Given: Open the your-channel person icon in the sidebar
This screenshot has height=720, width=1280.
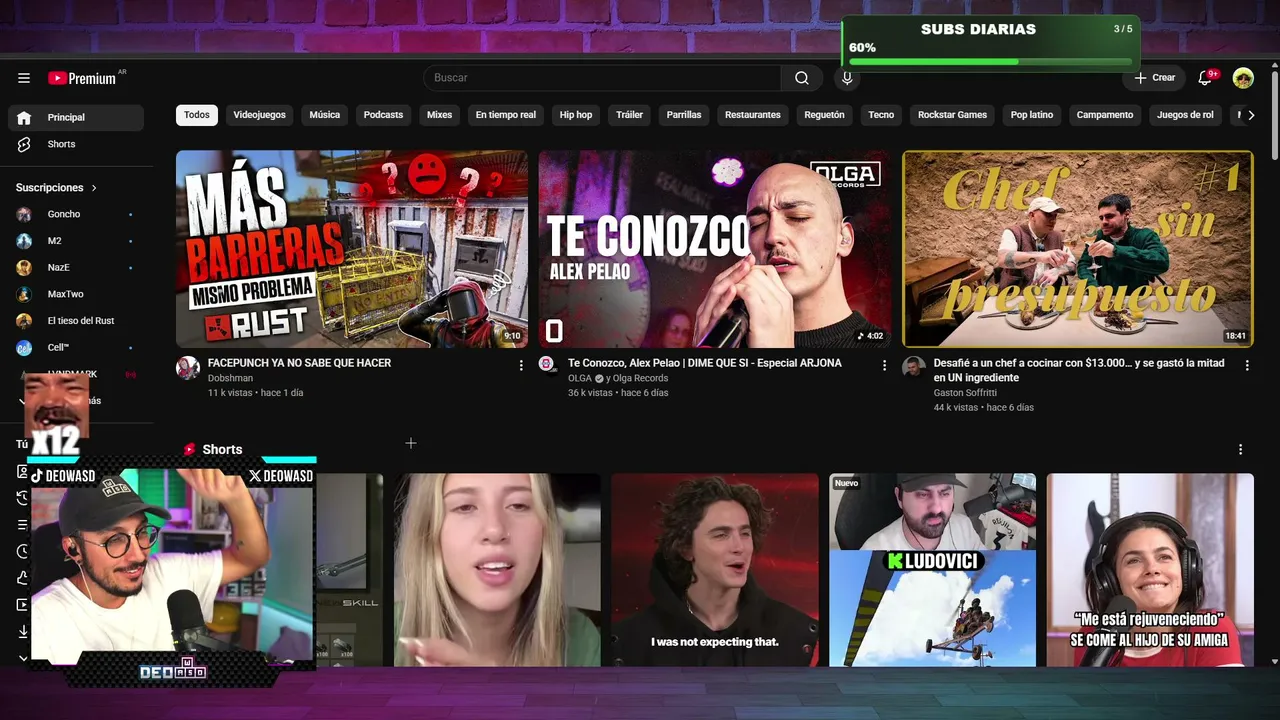Looking at the screenshot, I should click(x=23, y=471).
